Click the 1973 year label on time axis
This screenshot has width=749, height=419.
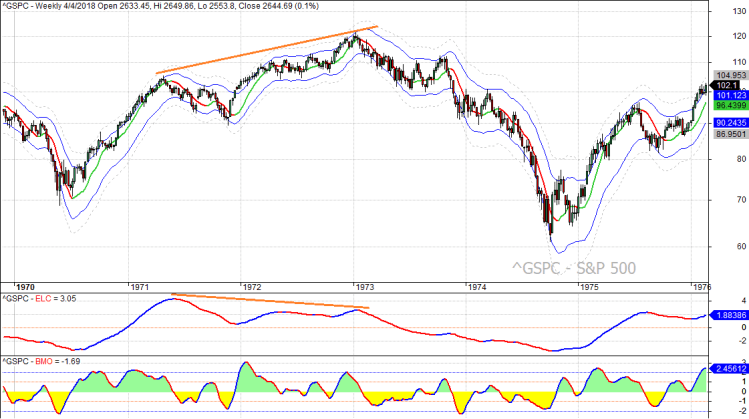[364, 287]
